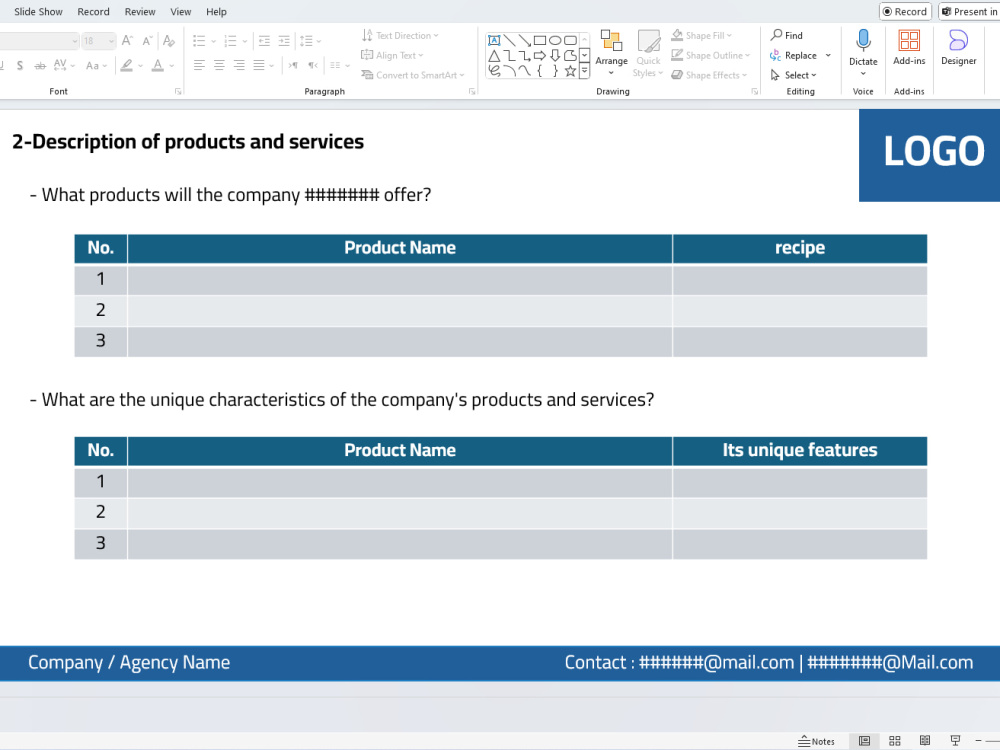This screenshot has width=1000, height=750.
Task: Open the Slide Show tab
Action: click(x=38, y=11)
